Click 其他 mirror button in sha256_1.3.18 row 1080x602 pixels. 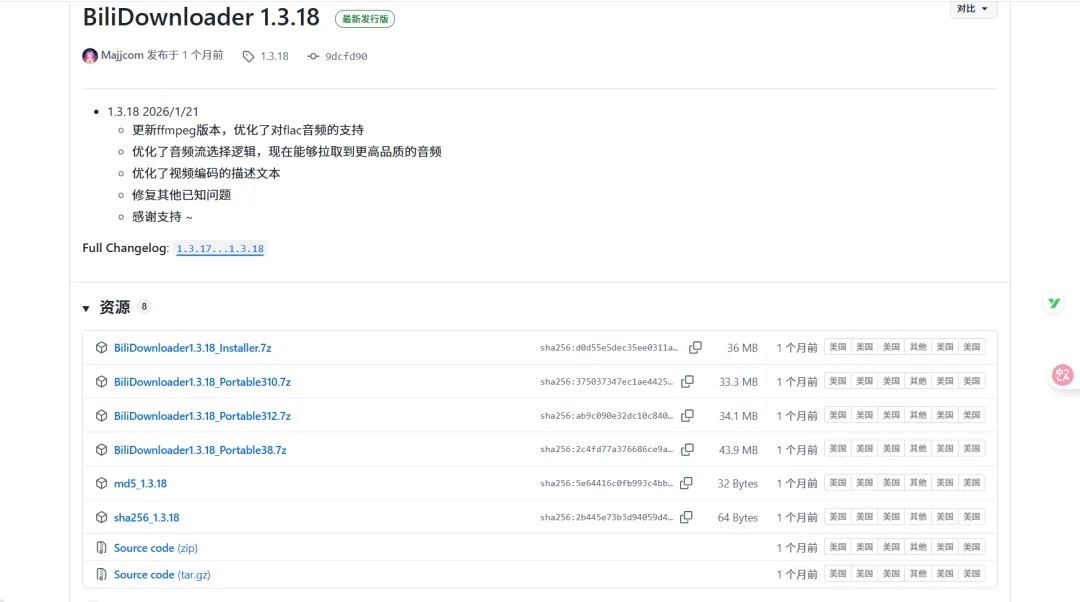(918, 517)
